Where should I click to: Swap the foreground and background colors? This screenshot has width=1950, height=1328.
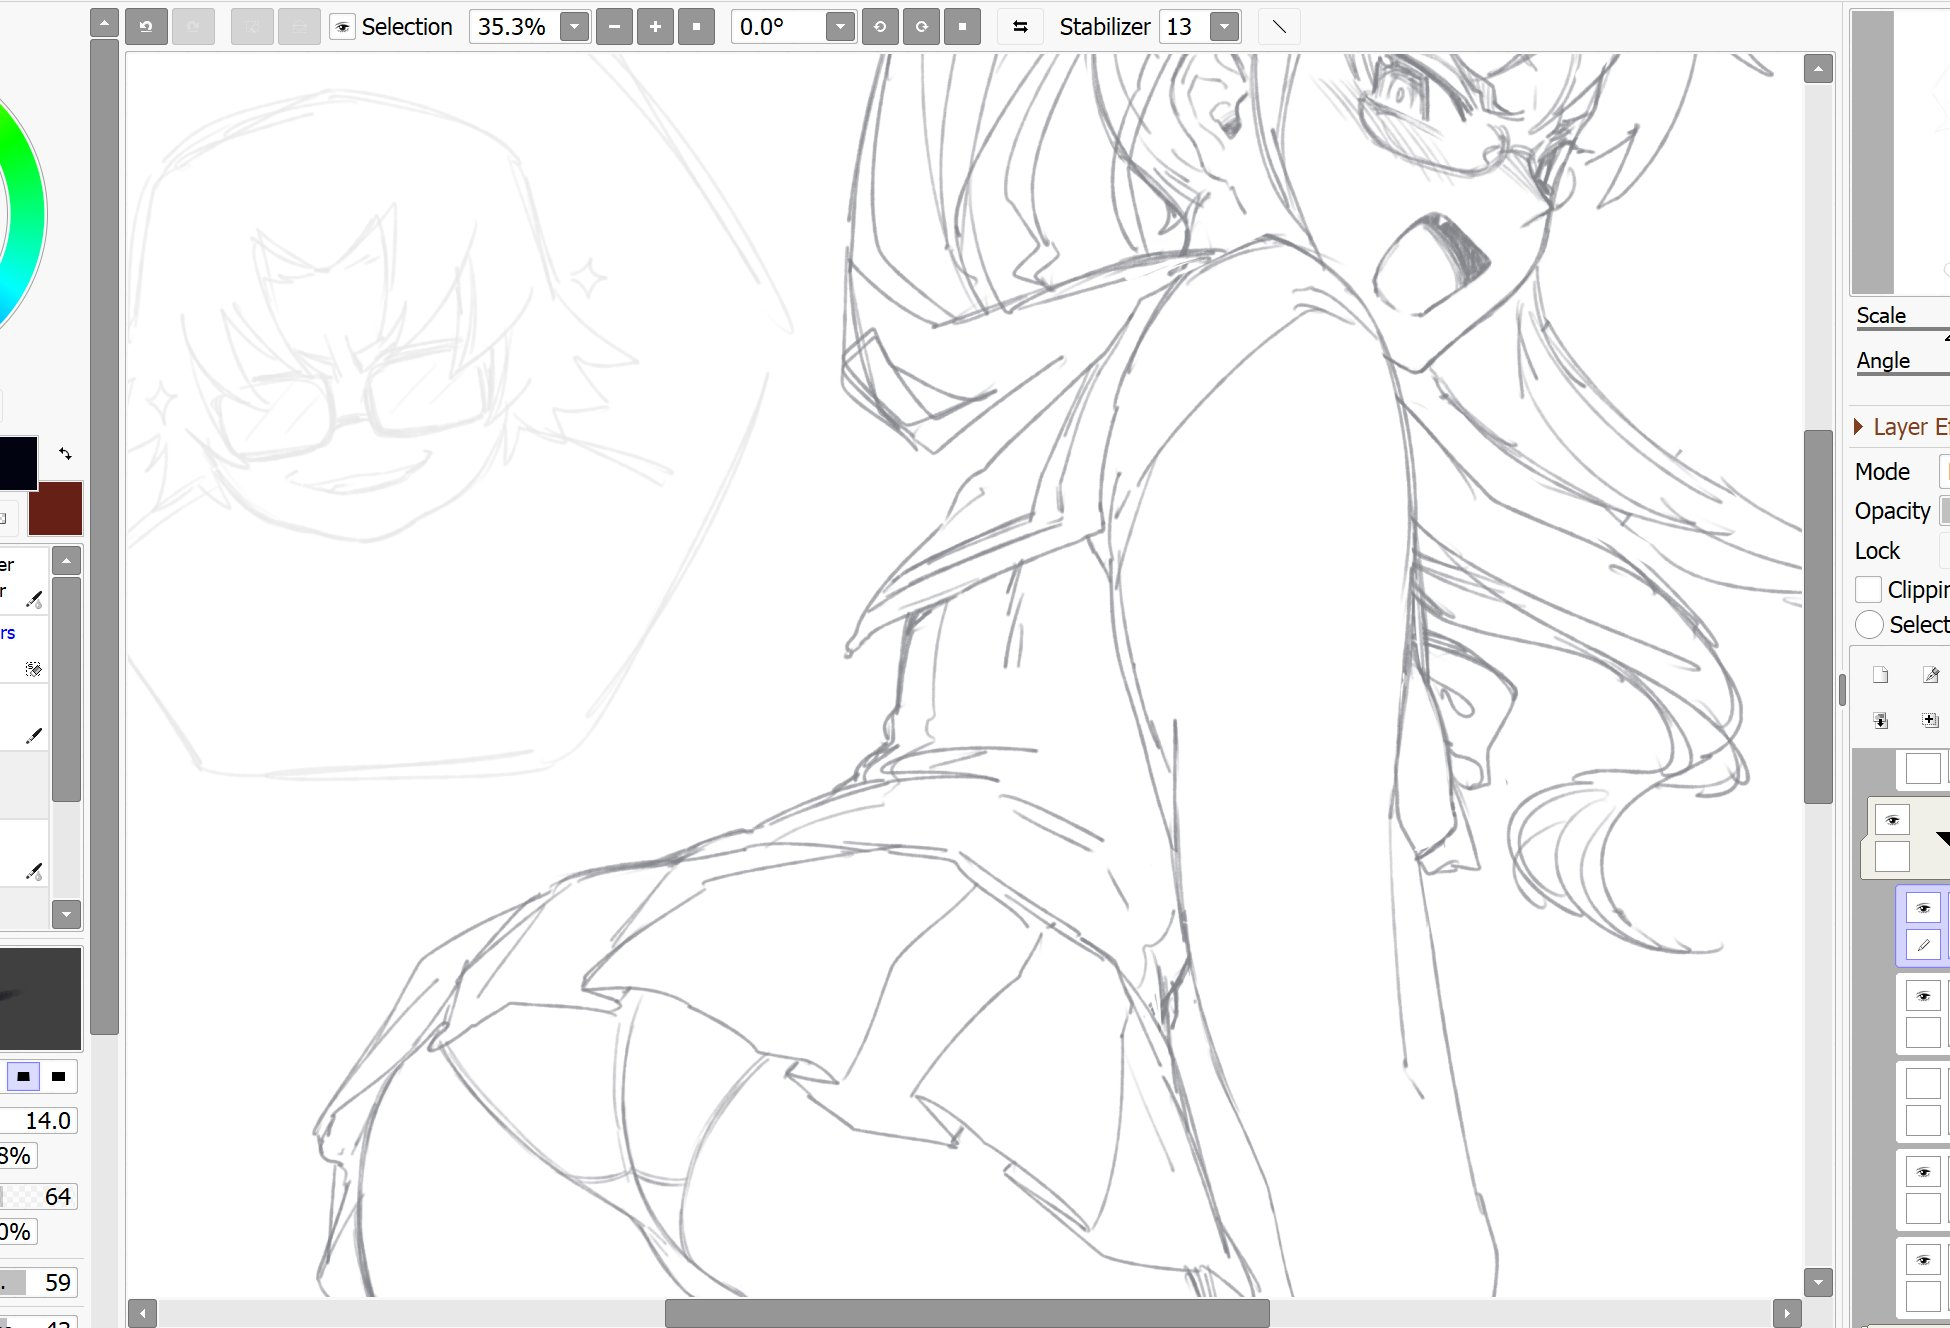pyautogui.click(x=66, y=454)
